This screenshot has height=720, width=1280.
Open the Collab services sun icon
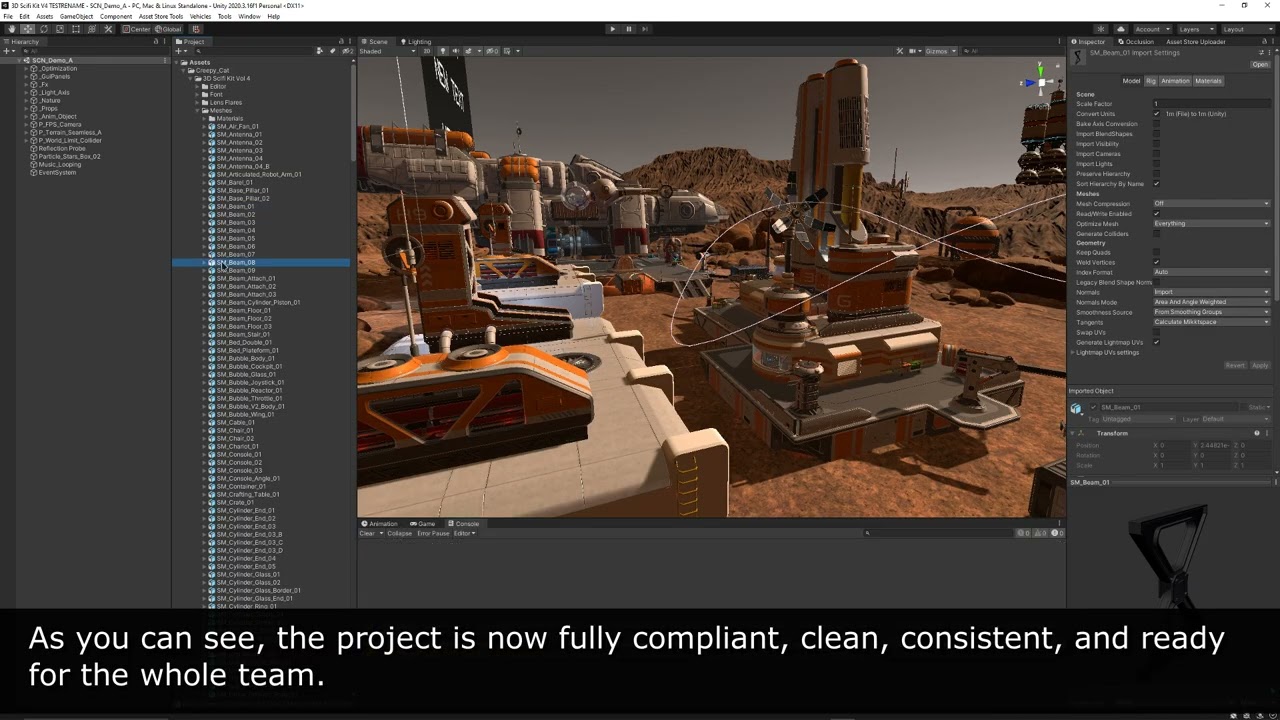coord(1101,29)
